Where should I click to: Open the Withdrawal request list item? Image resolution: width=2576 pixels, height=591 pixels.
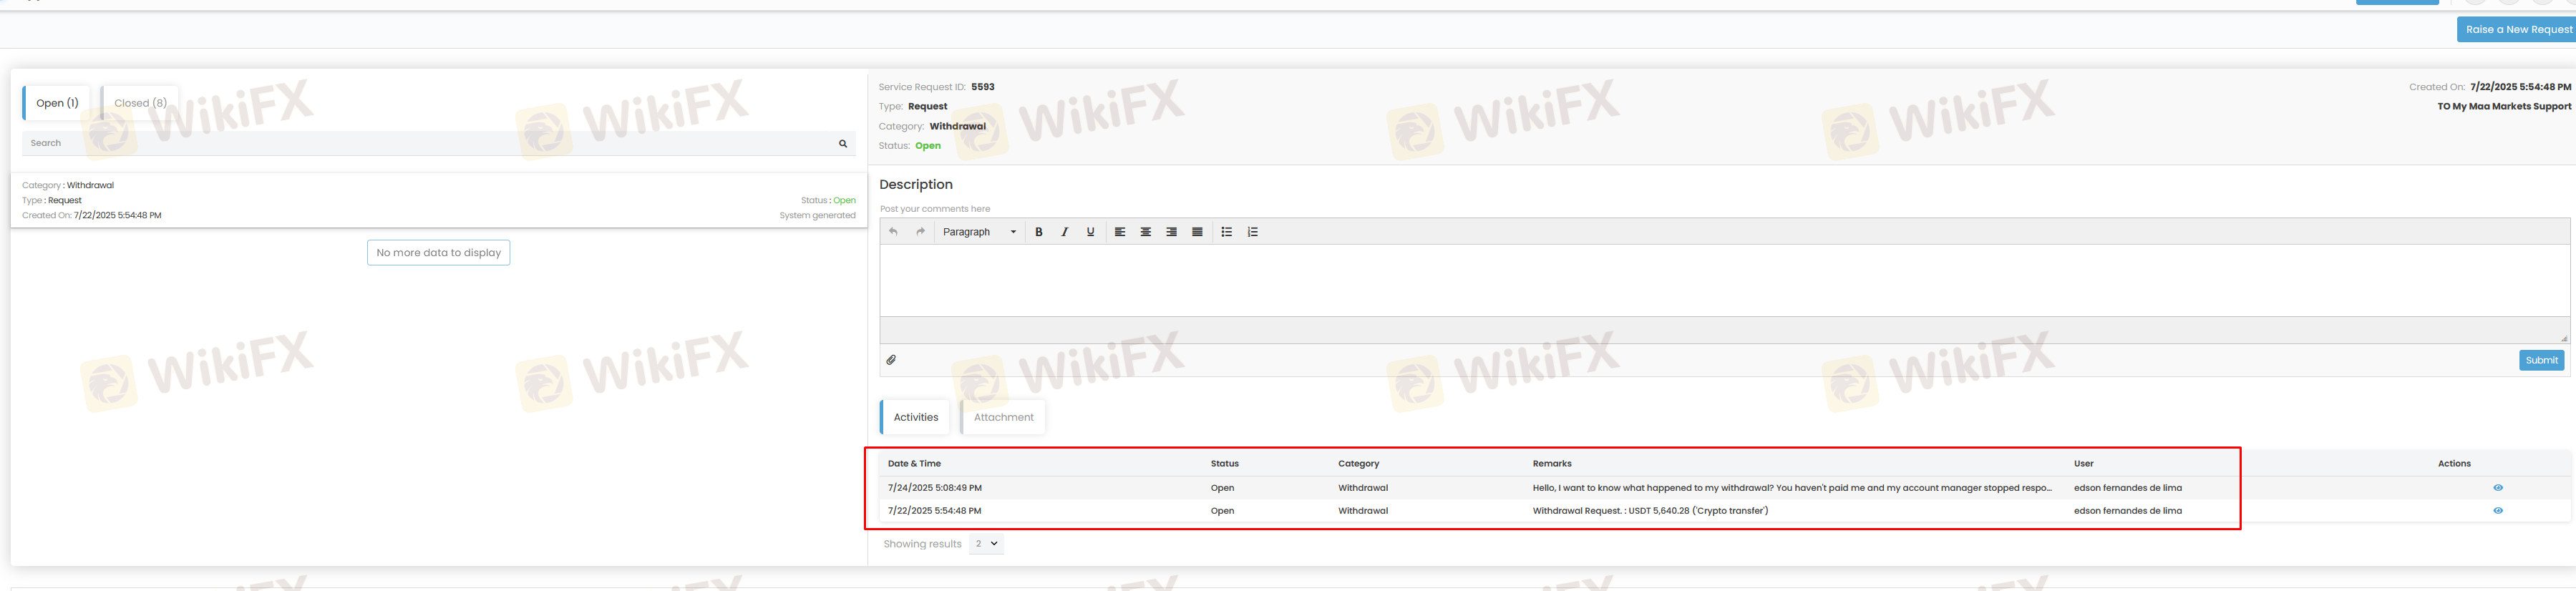(x=439, y=200)
